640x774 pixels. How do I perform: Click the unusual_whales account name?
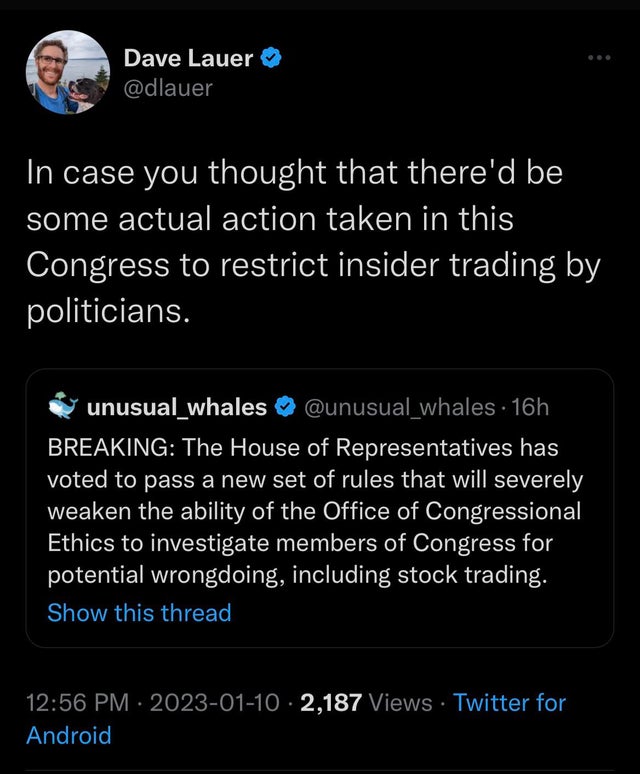(177, 407)
